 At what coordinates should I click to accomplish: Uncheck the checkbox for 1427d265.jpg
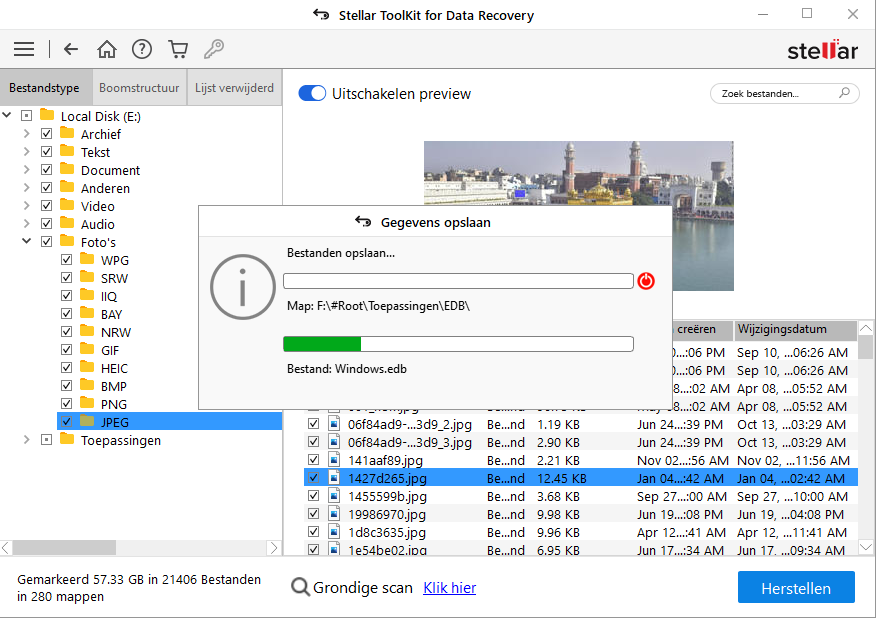pyautogui.click(x=313, y=478)
